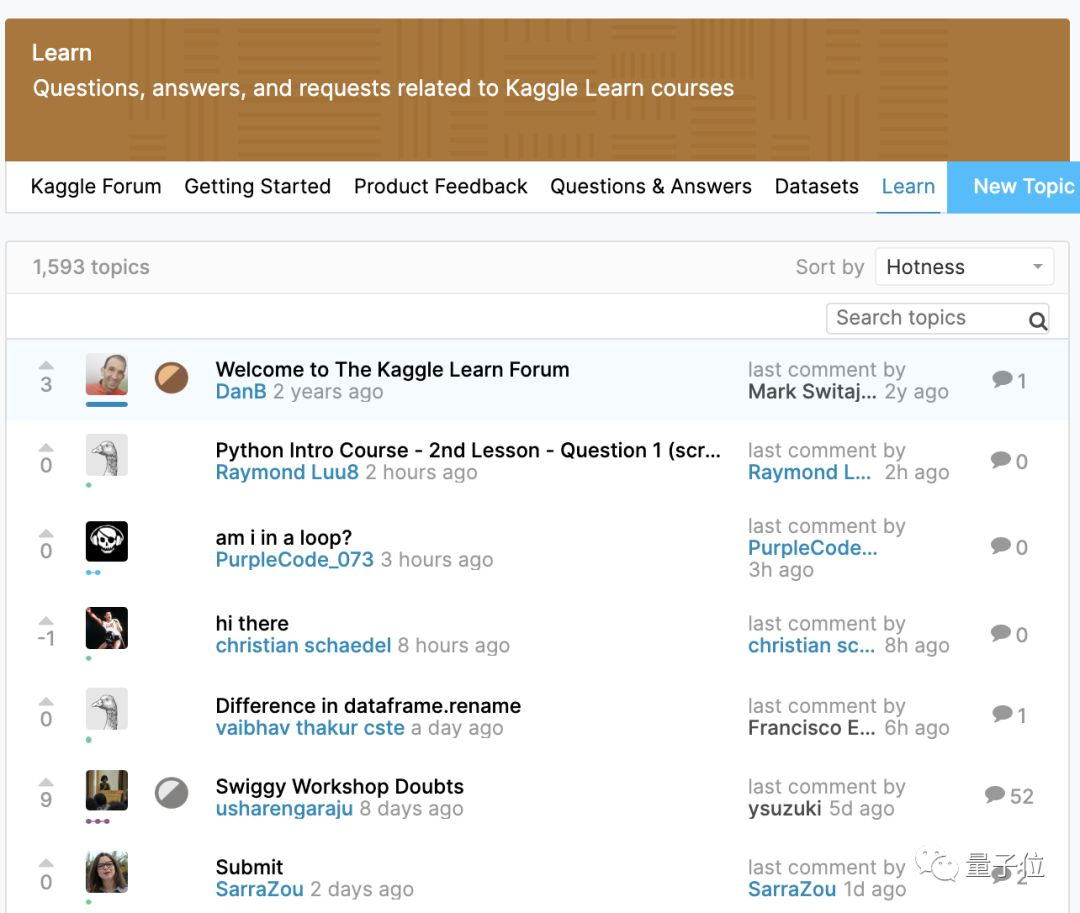Visit author link usharengaraju
The image size is (1080, 913).
click(284, 808)
